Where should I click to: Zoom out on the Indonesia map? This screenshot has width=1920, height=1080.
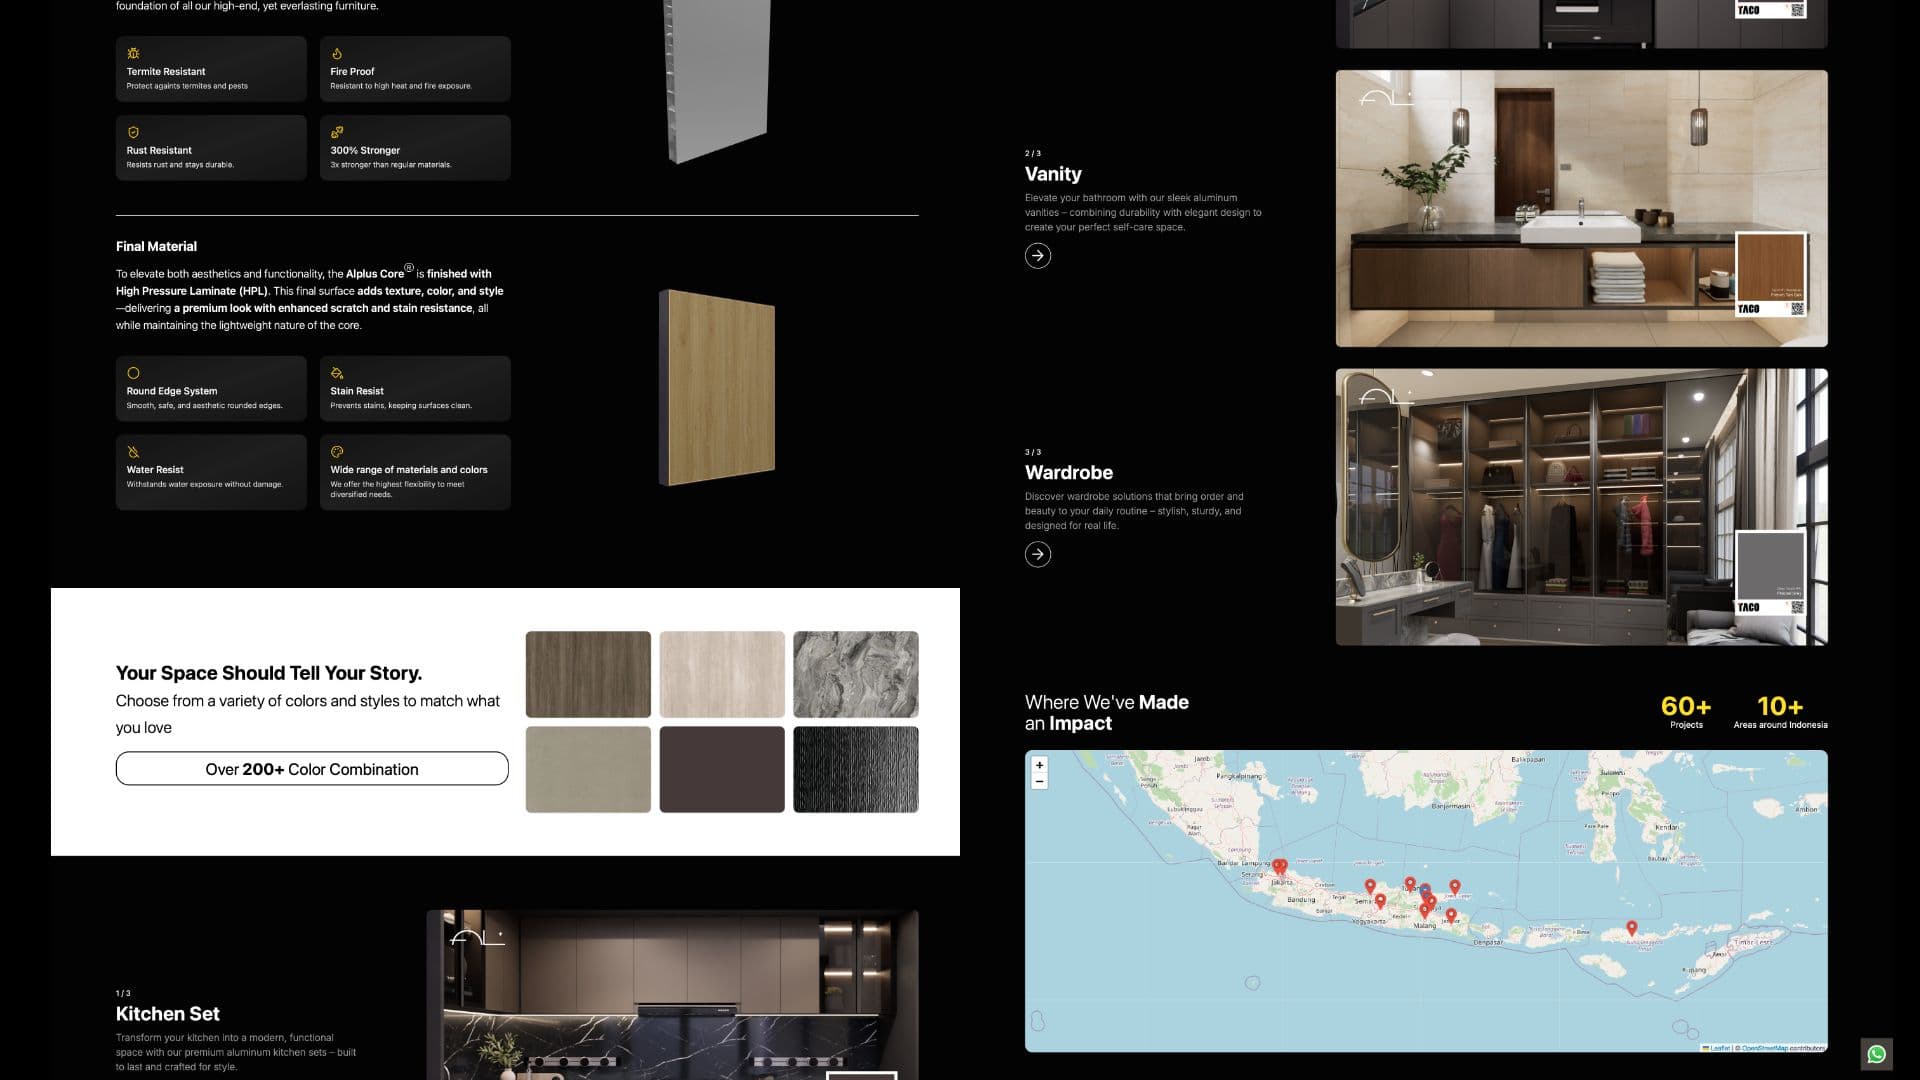pyautogui.click(x=1040, y=783)
